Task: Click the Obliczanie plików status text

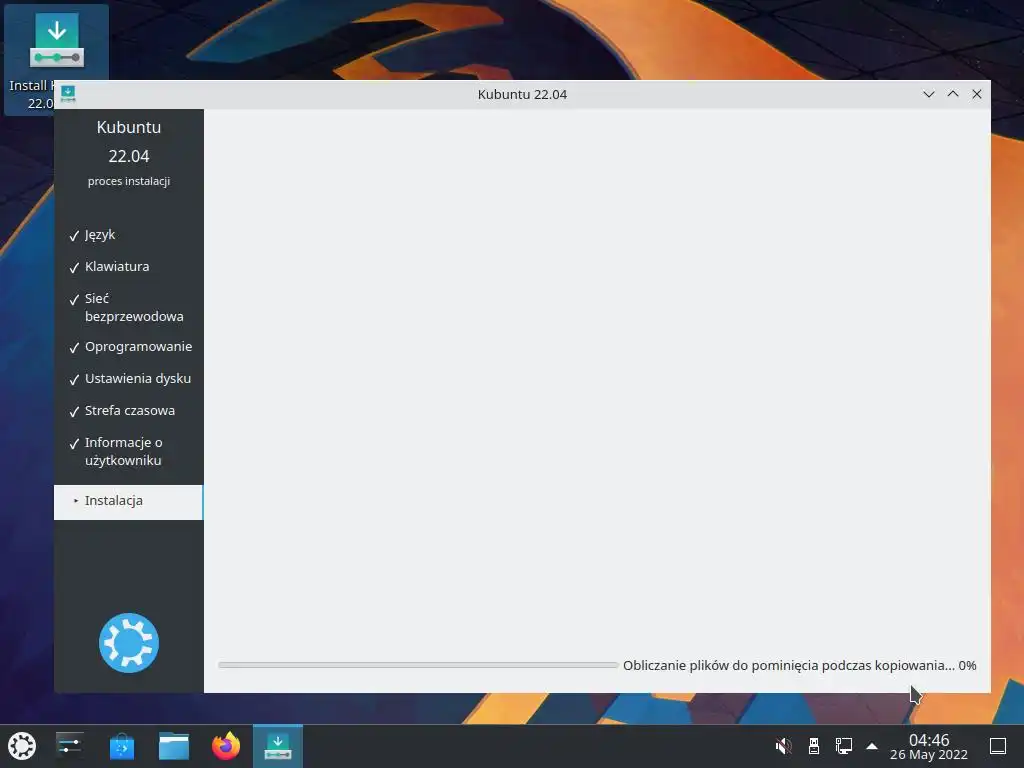Action: click(799, 665)
